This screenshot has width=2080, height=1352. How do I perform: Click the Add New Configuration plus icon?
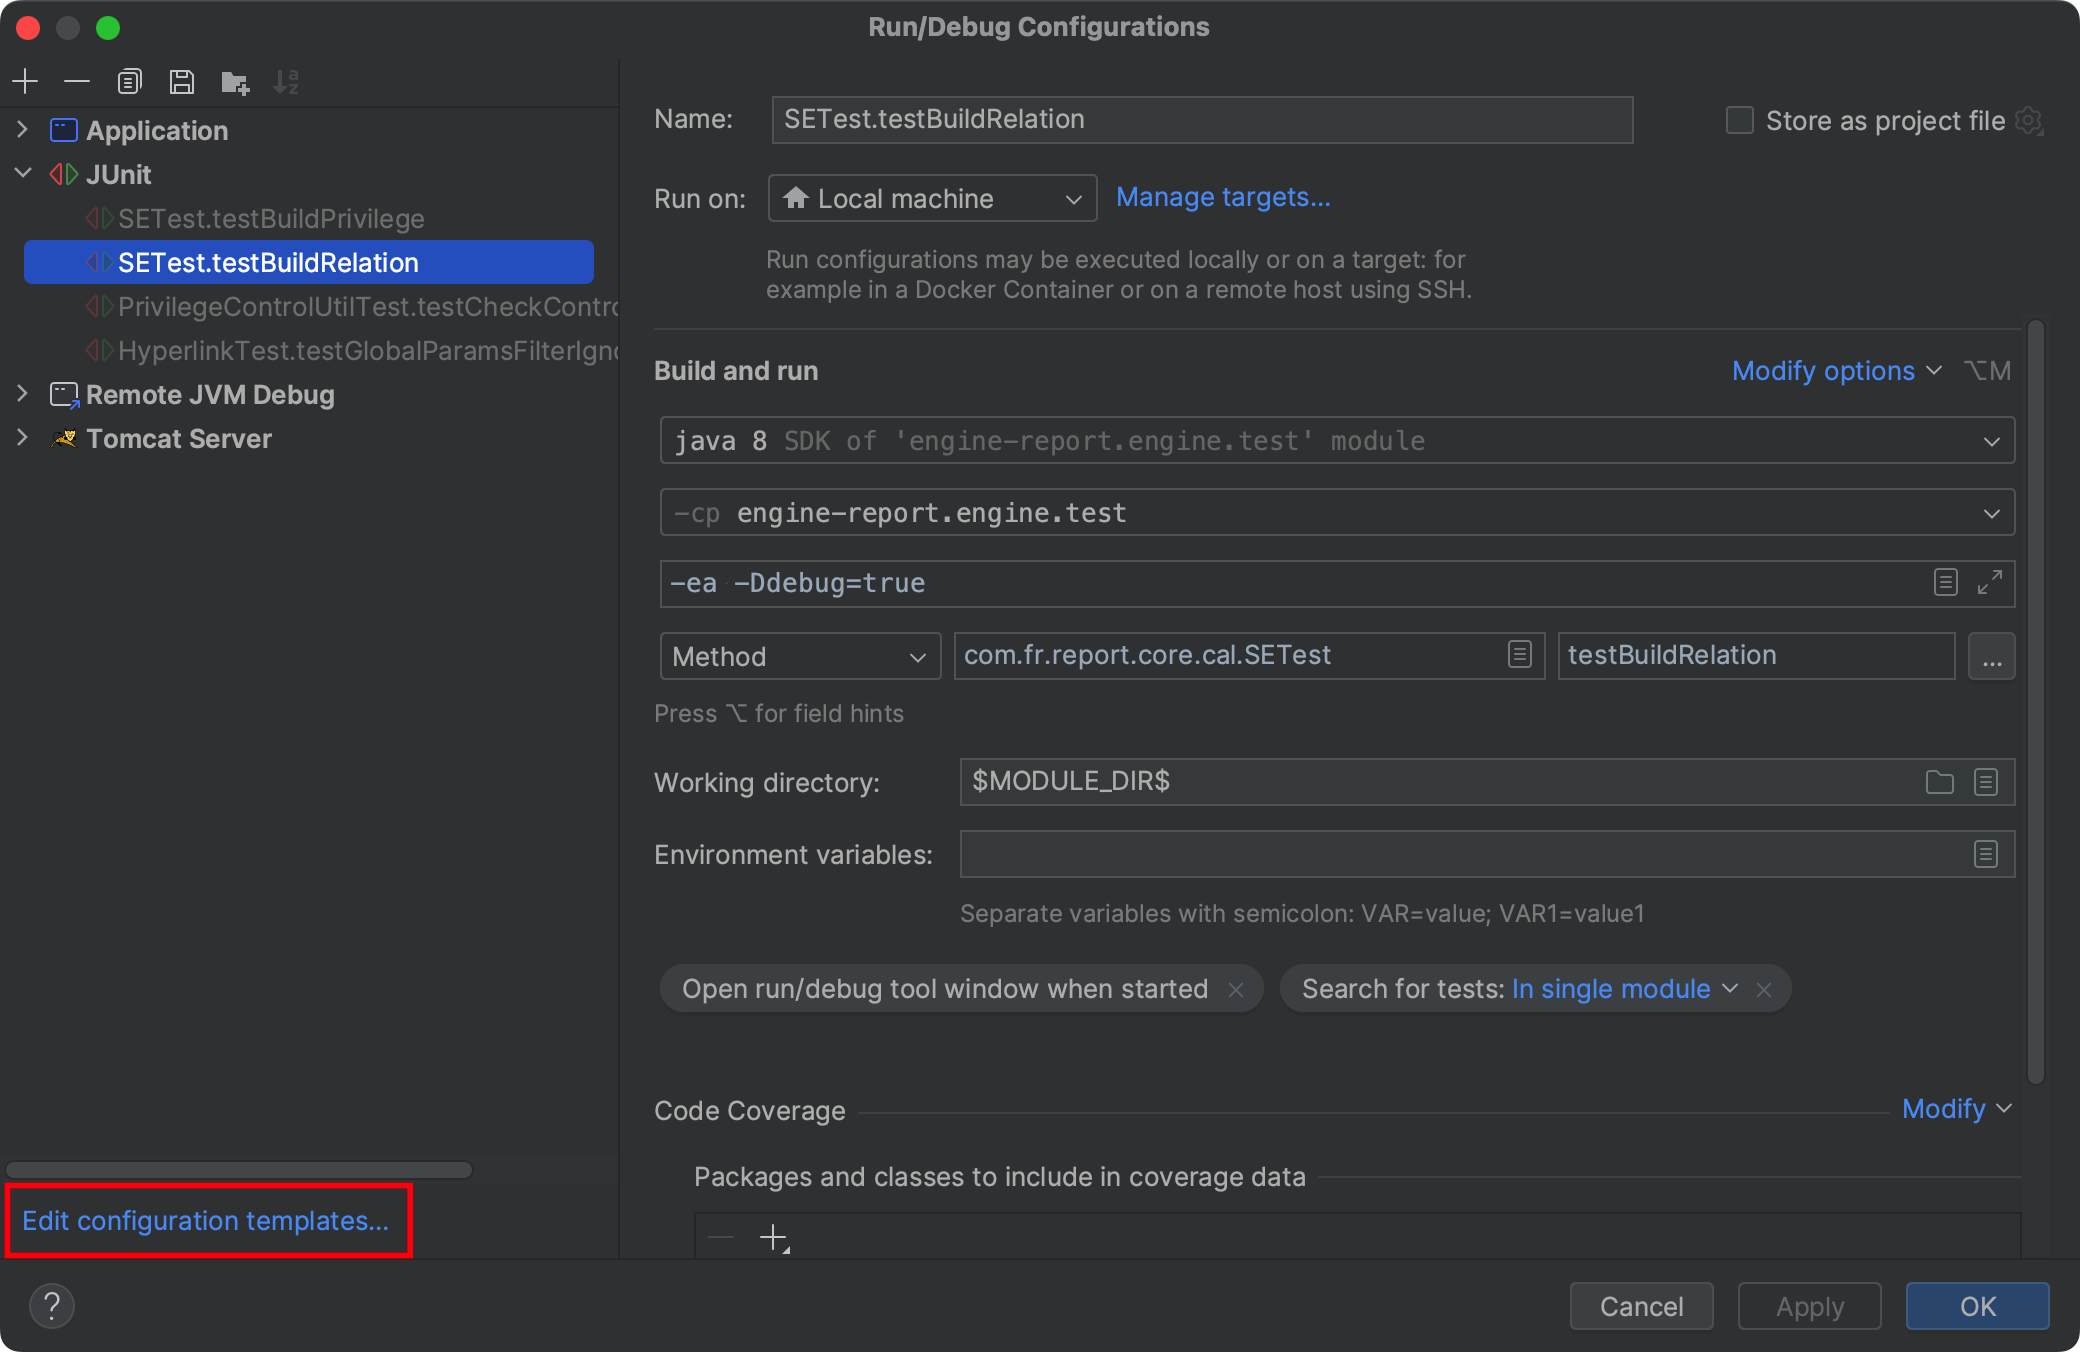point(25,81)
